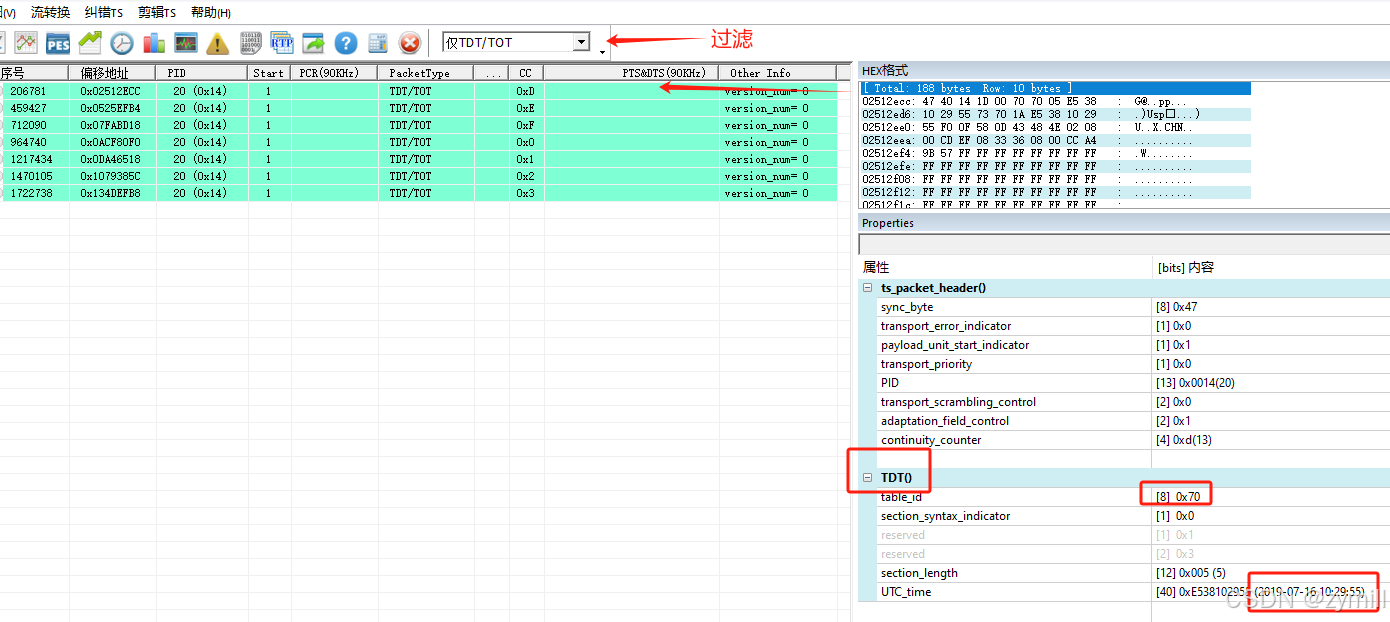Click the small toolbar overflow arrow
The height and width of the screenshot is (622, 1390).
[x=602, y=52]
